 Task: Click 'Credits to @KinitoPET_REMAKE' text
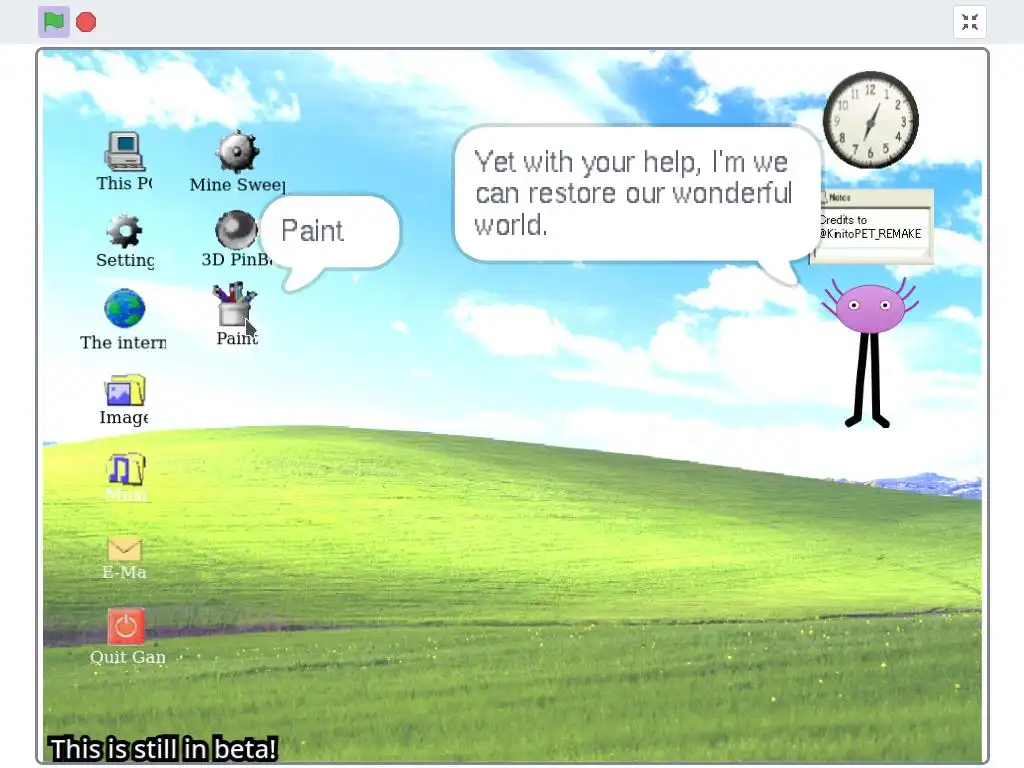870,227
